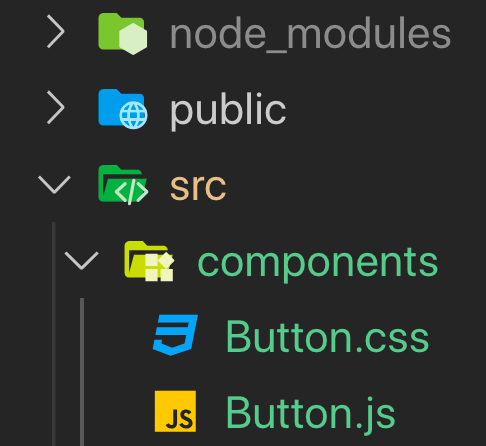
Task: Select the node_modules folder label
Action: tap(310, 34)
